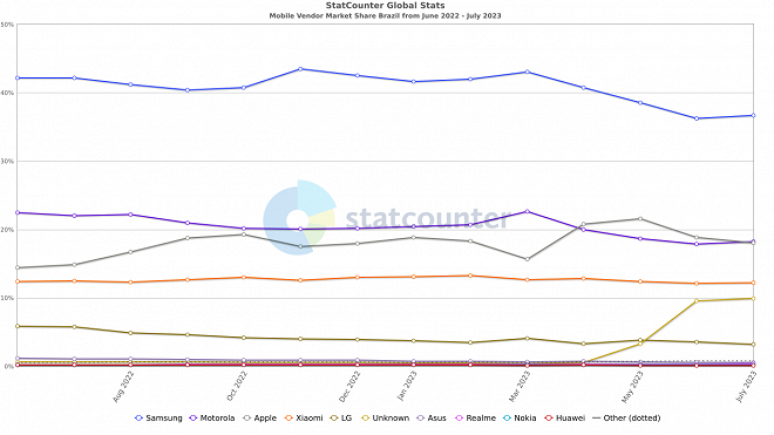
Task: Click the chart subtitle about Brazil market share
Action: (386, 16)
